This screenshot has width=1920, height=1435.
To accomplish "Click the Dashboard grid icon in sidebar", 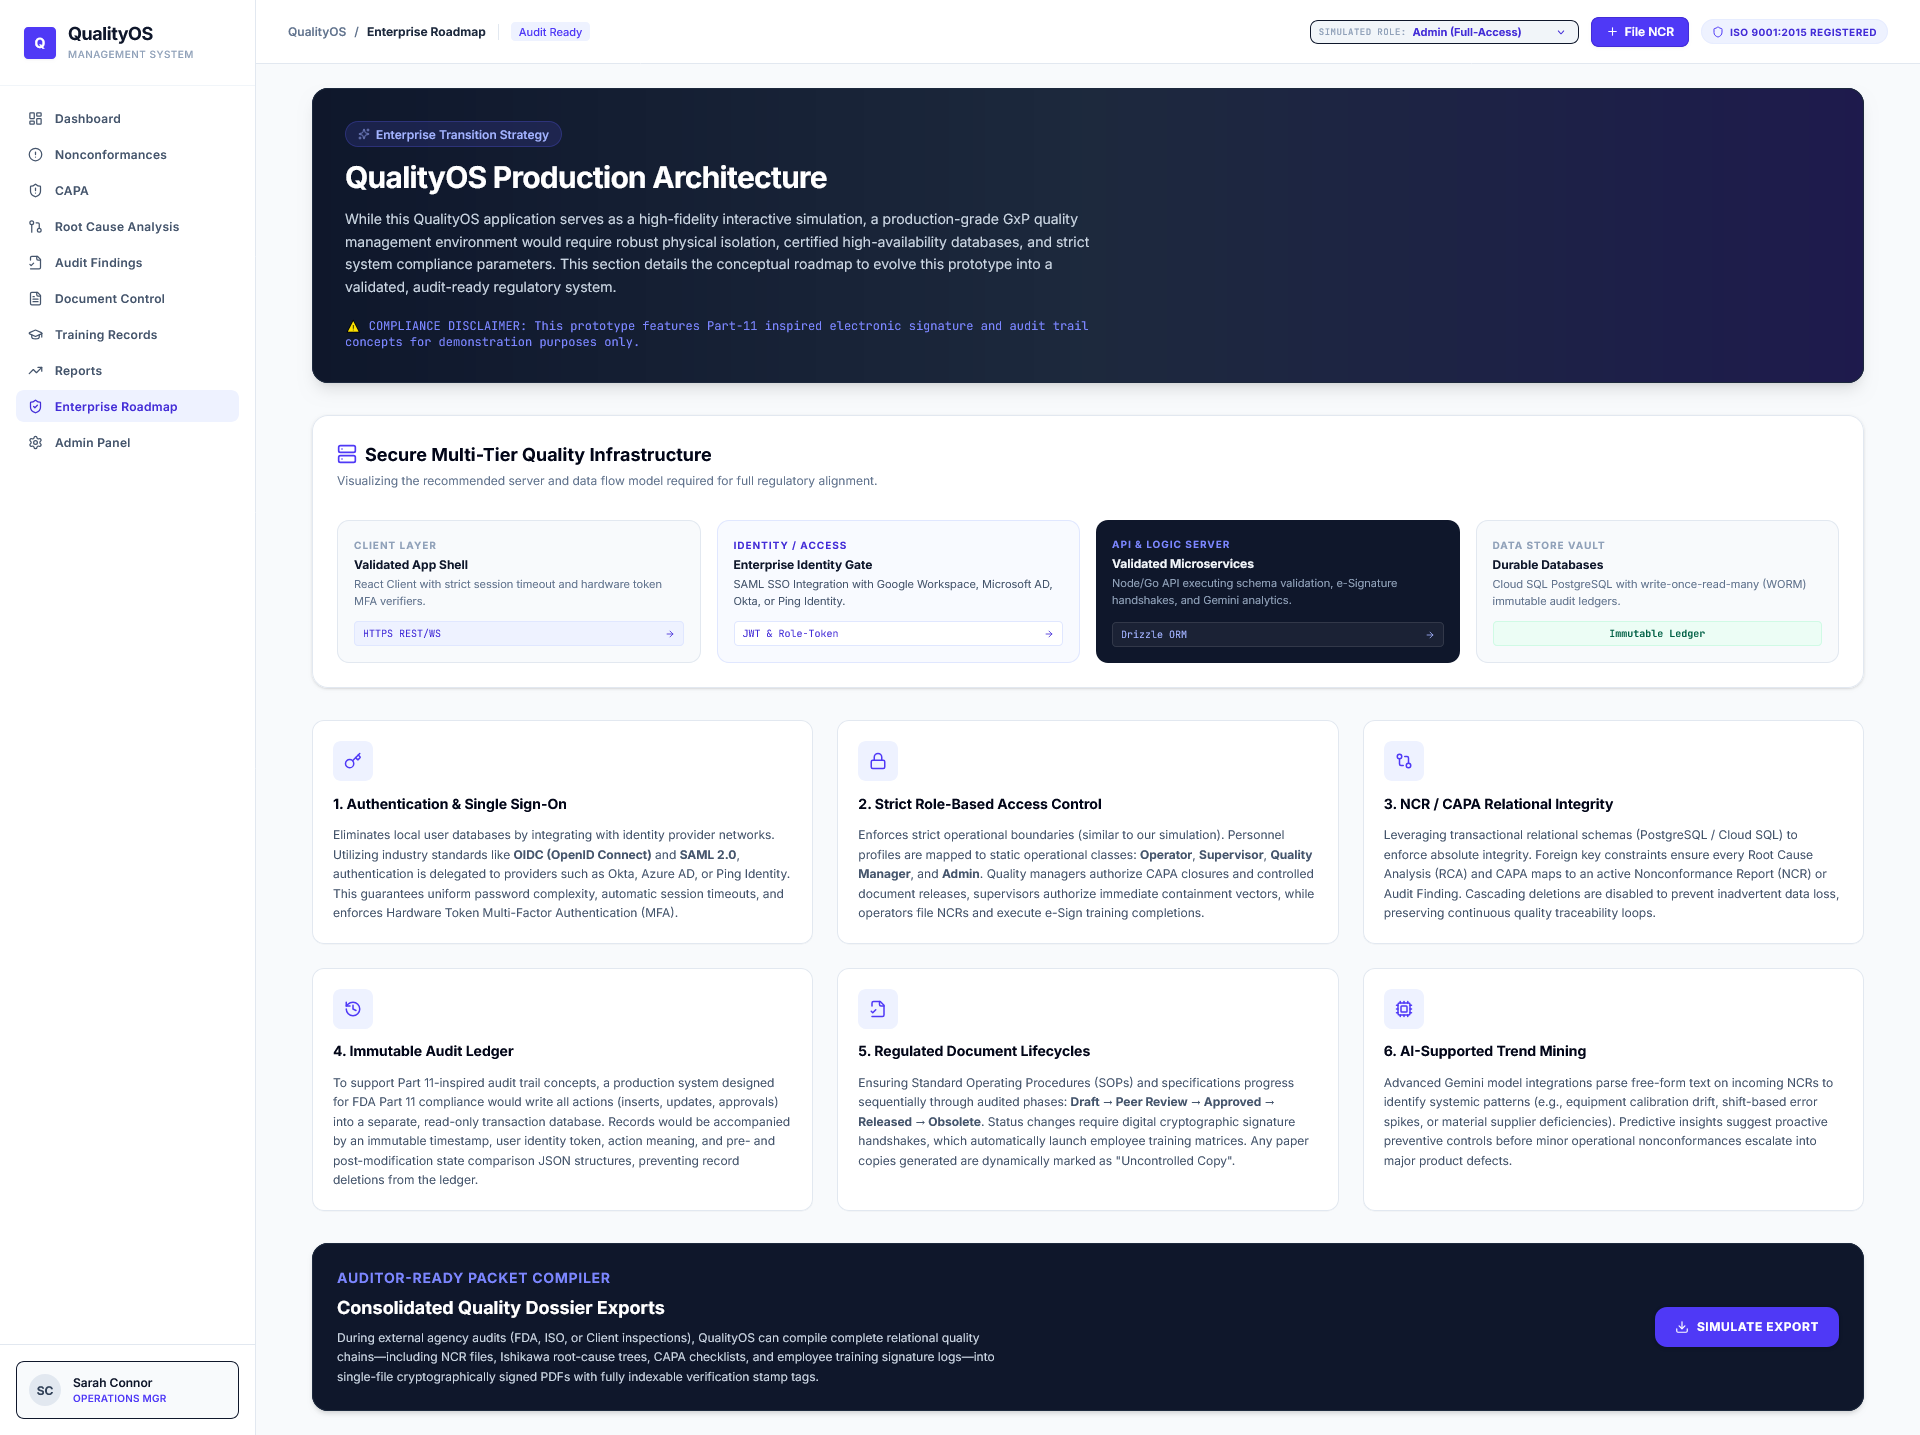I will pos(36,119).
